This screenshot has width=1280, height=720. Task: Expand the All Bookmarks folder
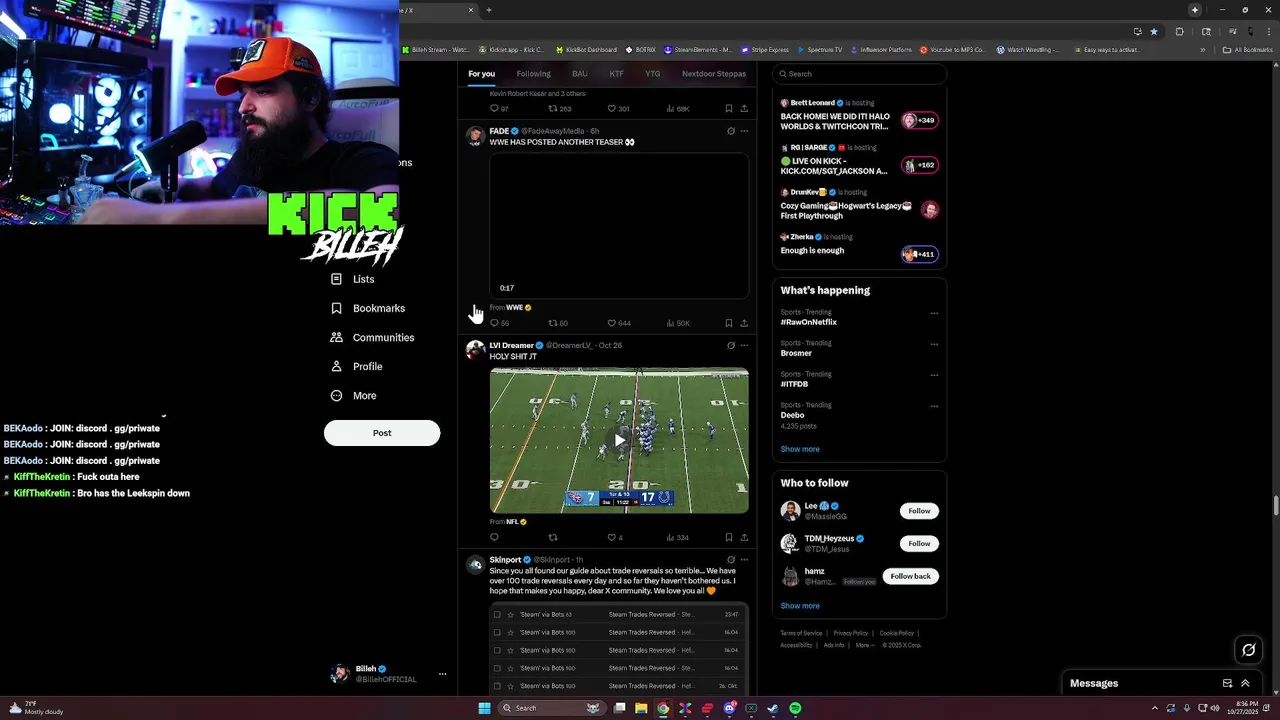1247,49
